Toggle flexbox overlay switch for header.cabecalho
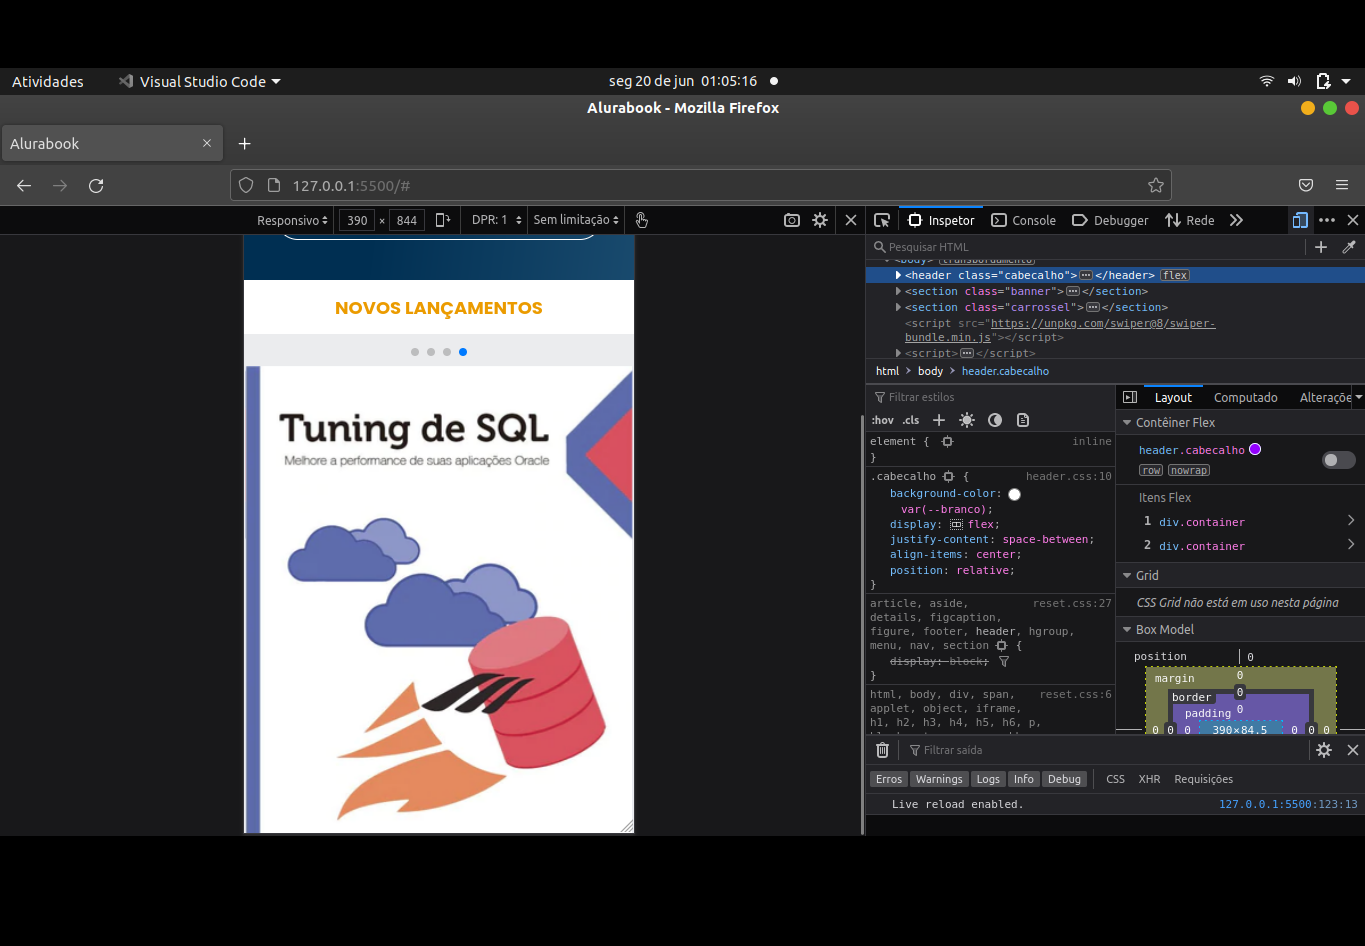The height and width of the screenshot is (946, 1365). tap(1339, 460)
